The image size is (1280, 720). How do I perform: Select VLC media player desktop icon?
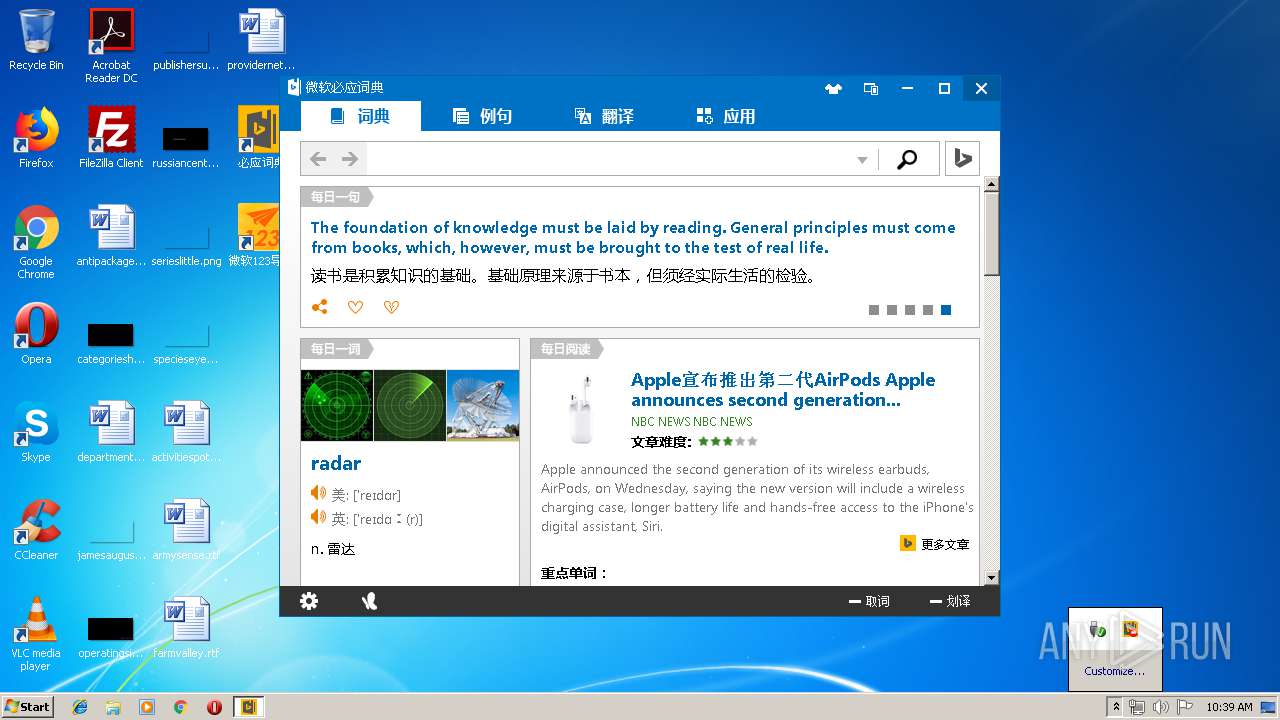click(x=36, y=634)
